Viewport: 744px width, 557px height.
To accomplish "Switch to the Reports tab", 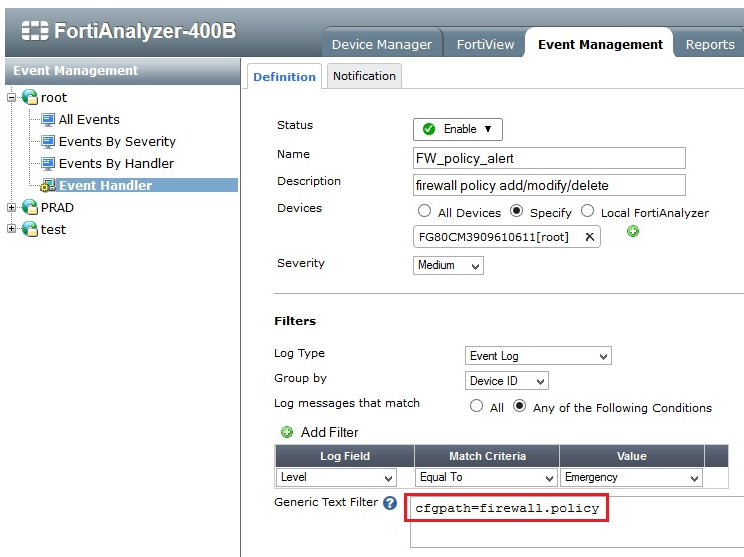I will tap(710, 44).
